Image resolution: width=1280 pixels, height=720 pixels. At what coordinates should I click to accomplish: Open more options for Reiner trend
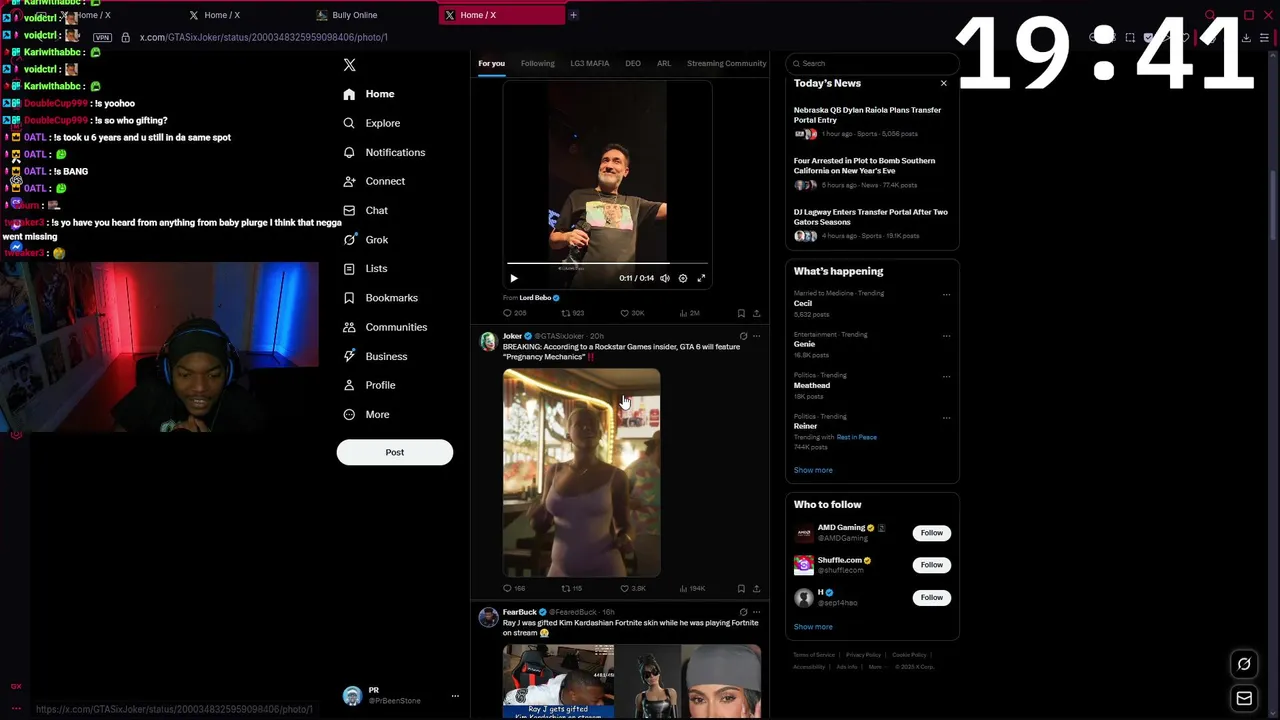coord(946,417)
